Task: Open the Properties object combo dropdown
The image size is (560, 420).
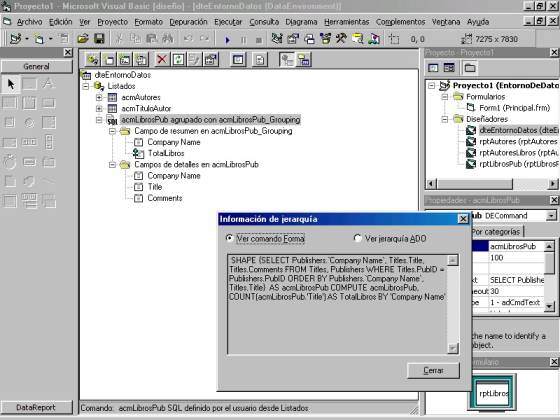Action: 551,215
